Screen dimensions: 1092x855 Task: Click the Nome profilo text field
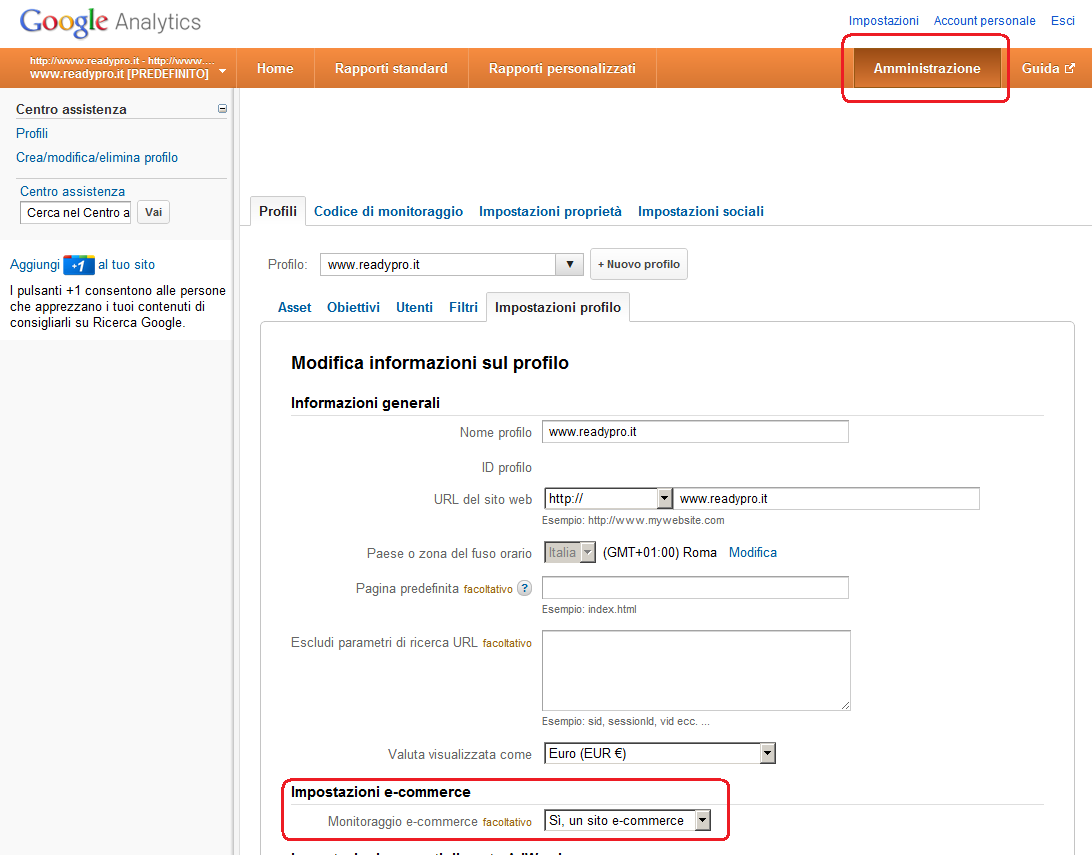[x=695, y=432]
